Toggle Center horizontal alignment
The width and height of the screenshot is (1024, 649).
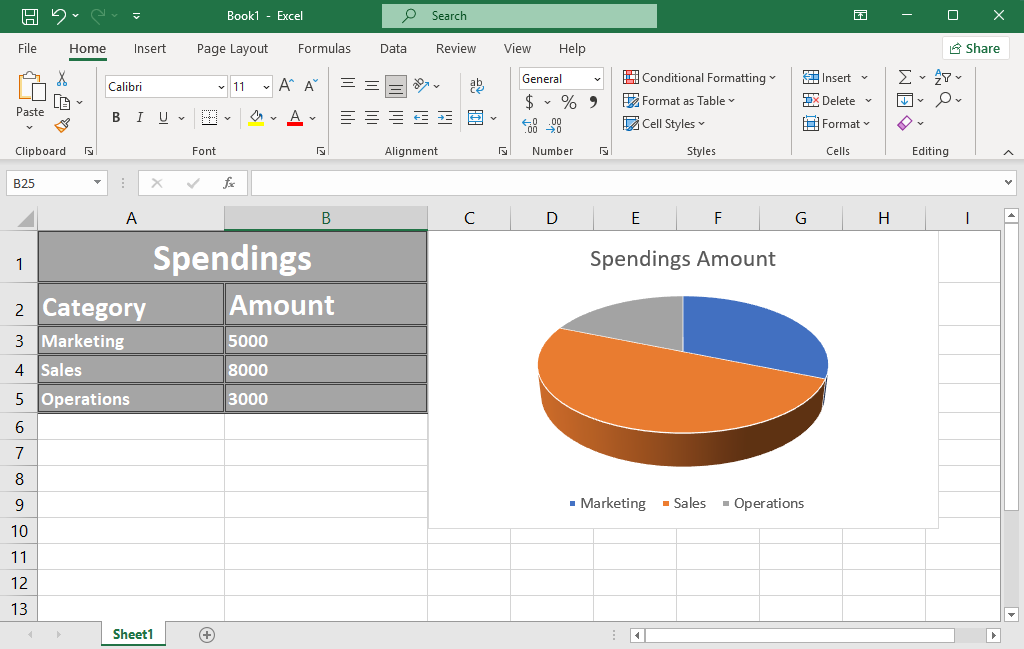pos(372,118)
